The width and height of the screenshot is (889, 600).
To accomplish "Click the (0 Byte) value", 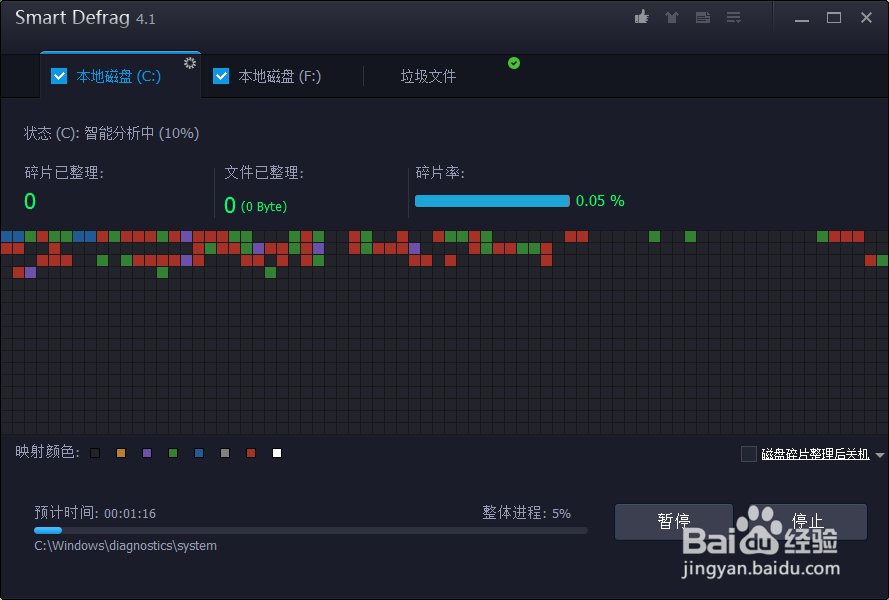I will (264, 206).
